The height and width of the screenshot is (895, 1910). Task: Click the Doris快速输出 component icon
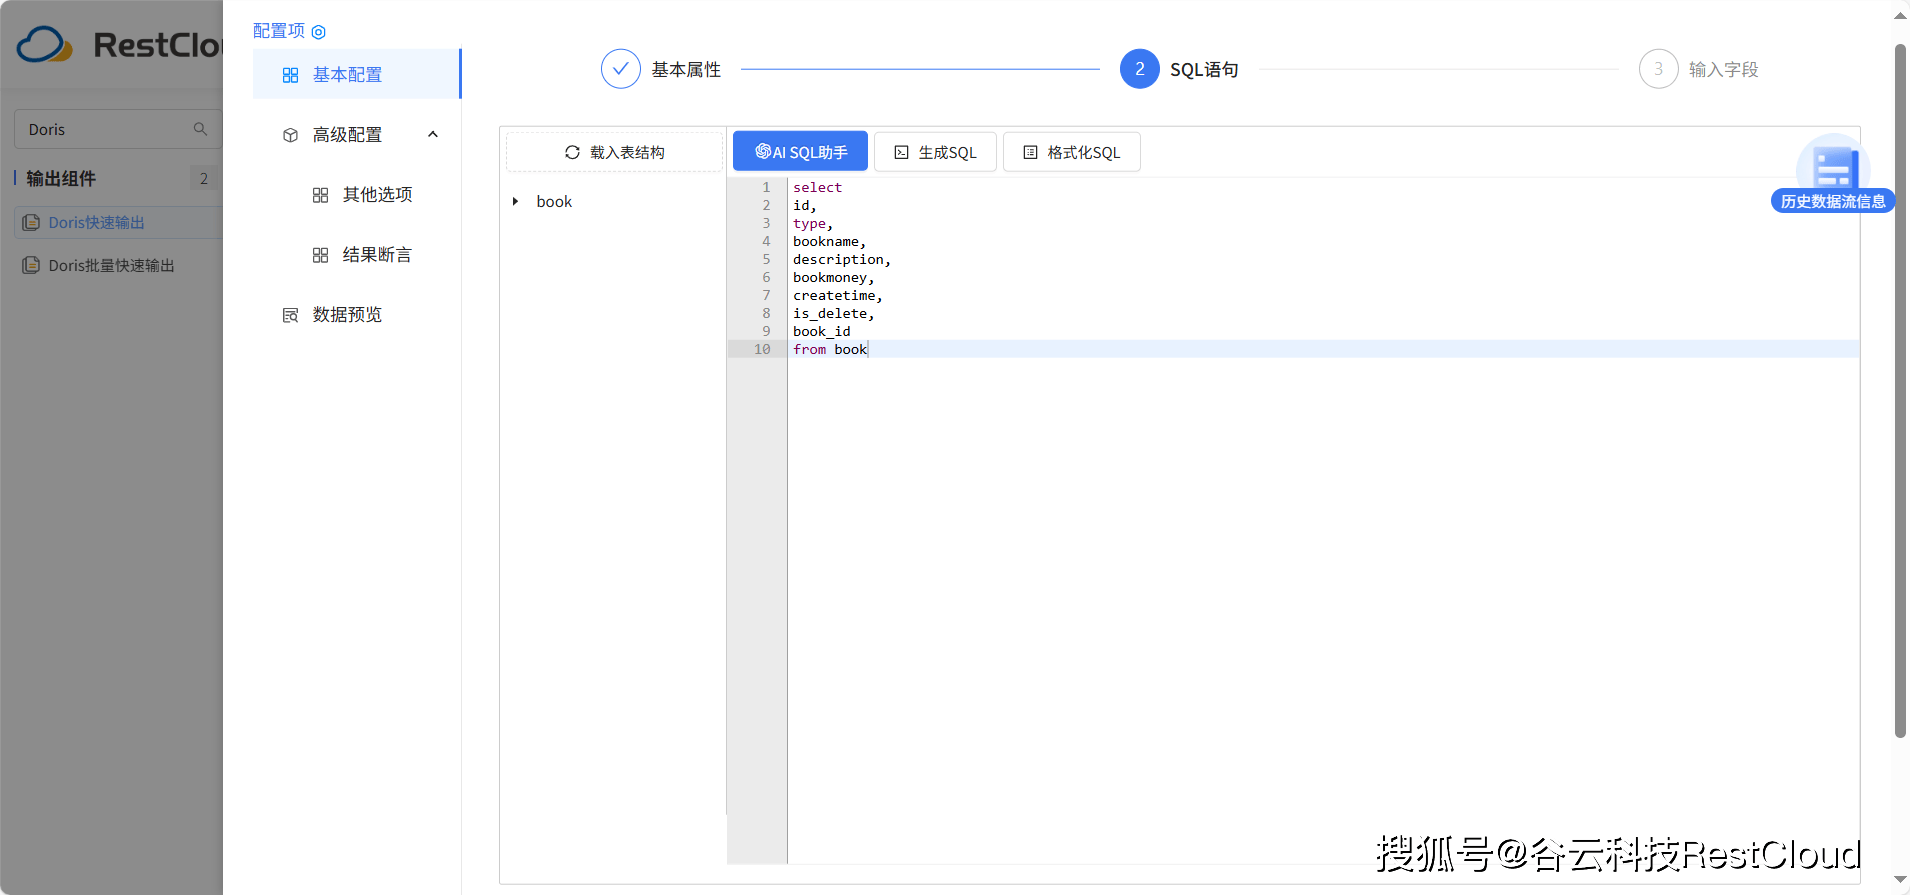(x=31, y=222)
